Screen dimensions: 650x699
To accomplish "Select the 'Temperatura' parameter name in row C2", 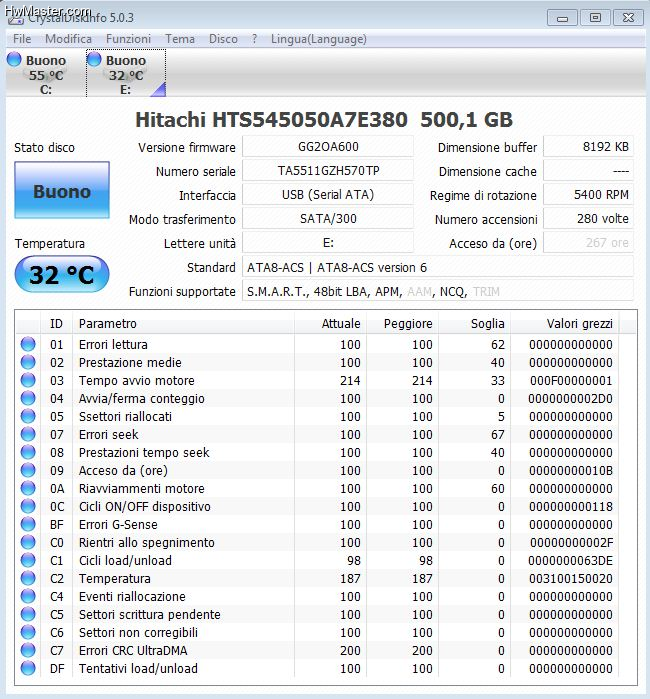I will (115, 579).
